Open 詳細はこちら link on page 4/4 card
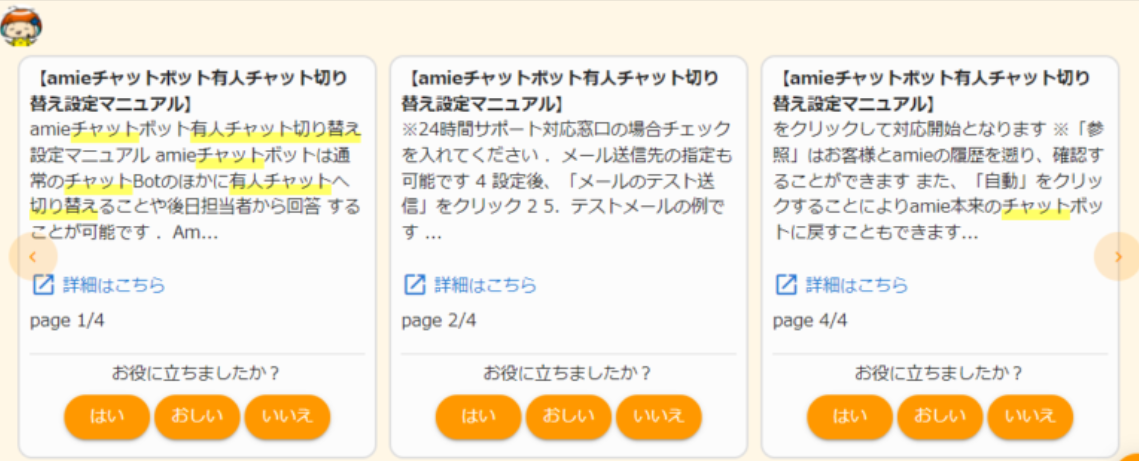The height and width of the screenshot is (461, 1139). (857, 285)
